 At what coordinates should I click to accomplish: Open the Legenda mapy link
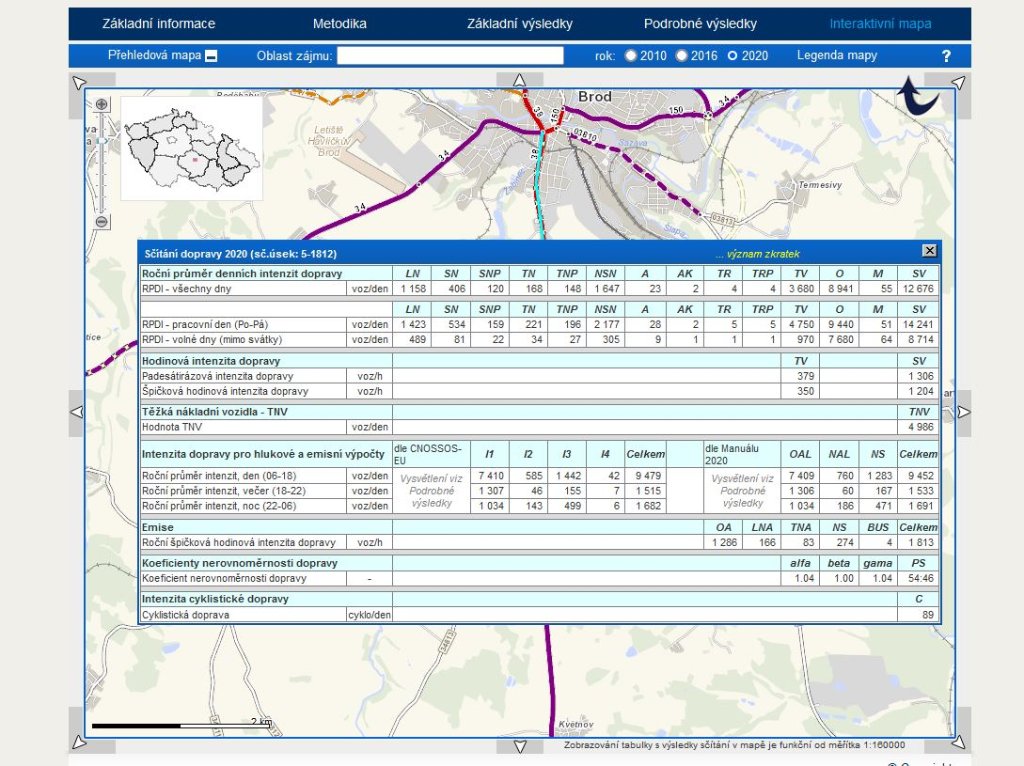coord(836,56)
